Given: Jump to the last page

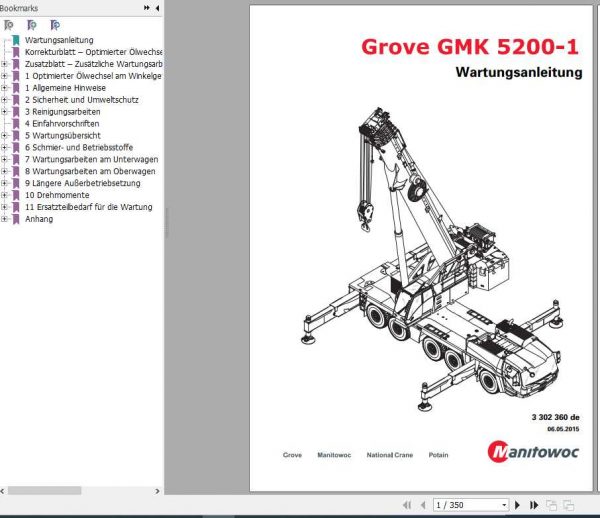Looking at the screenshot, I should click(534, 505).
